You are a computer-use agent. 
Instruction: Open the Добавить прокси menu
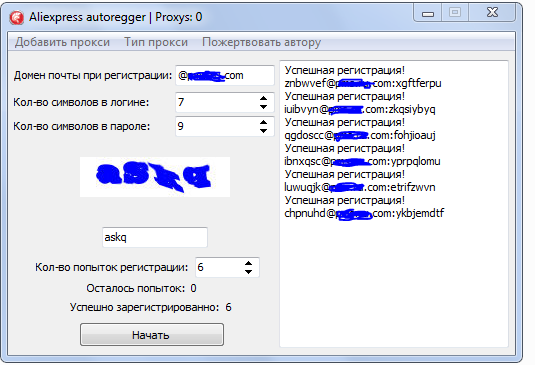coord(62,42)
